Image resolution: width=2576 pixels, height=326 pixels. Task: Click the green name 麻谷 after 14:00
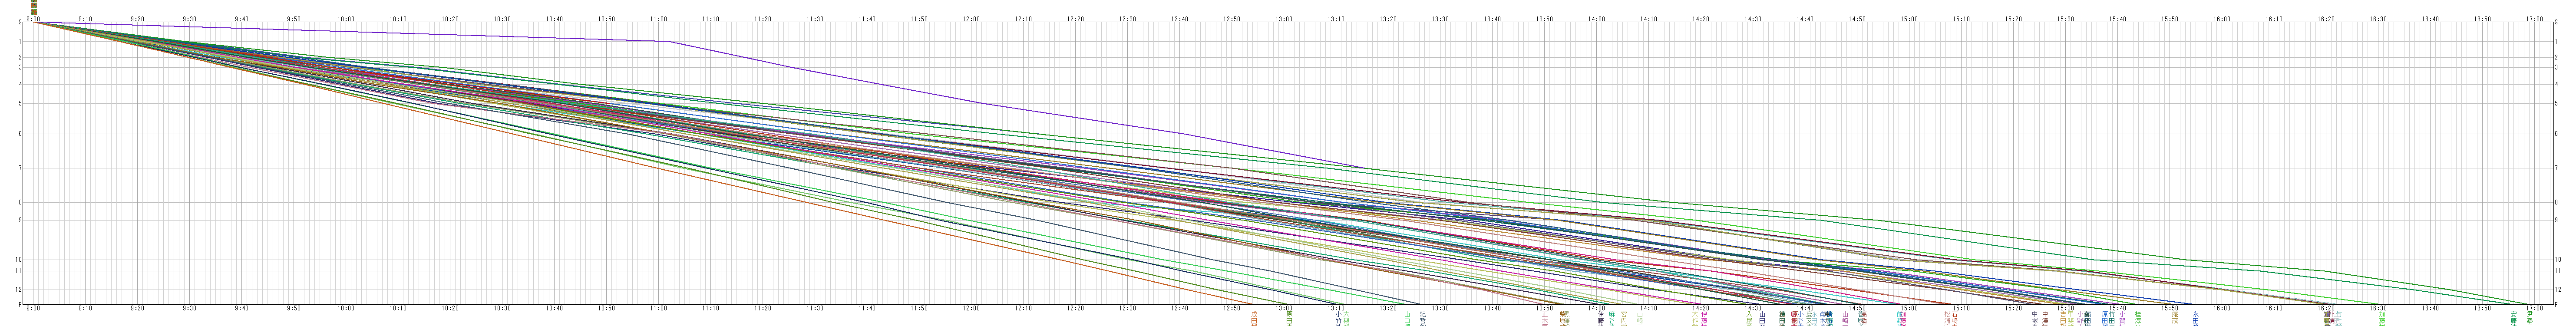[x=1612, y=318]
